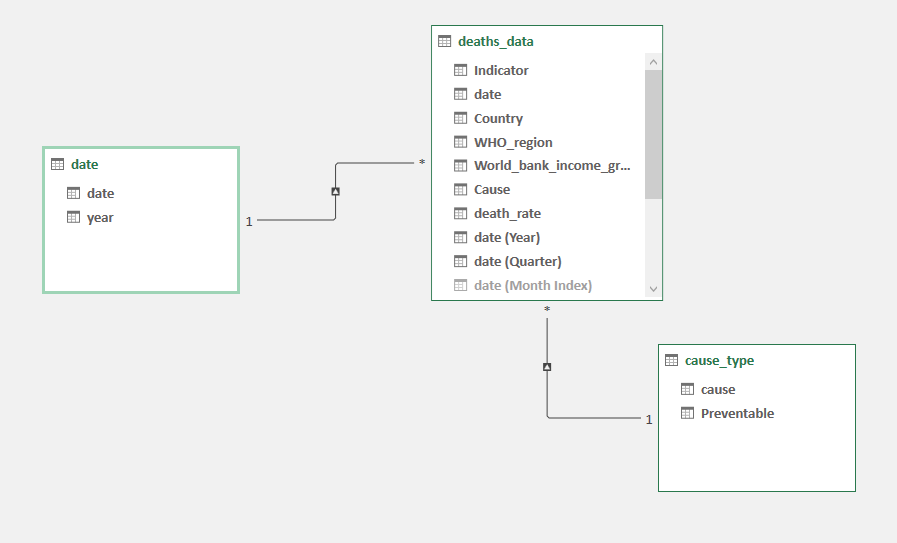This screenshot has height=543, width=897.
Task: Click the '1' end of cause_type relationship
Action: tap(649, 419)
